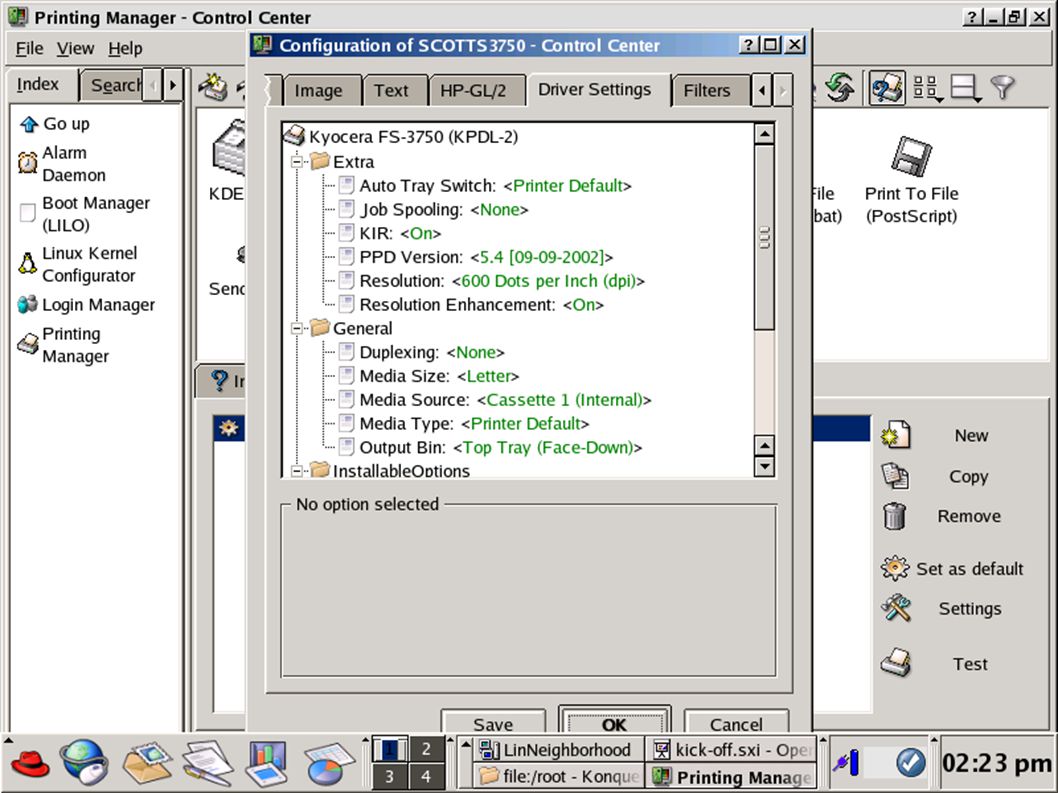Click the Set as default gear icon
The image size is (1058, 793).
click(895, 568)
